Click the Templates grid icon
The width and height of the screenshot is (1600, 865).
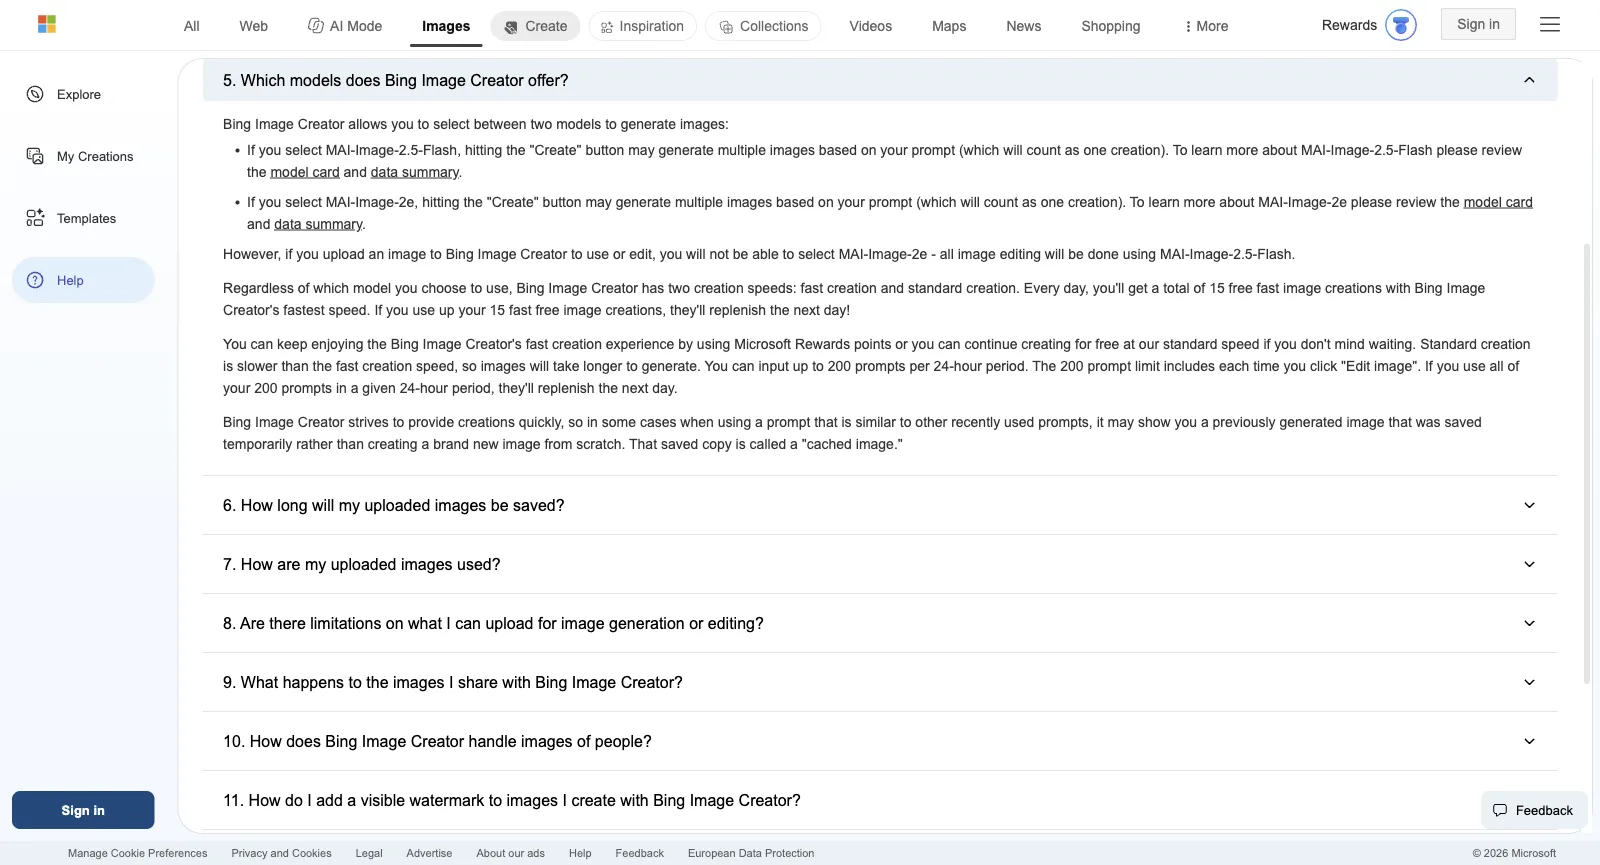[x=35, y=218]
